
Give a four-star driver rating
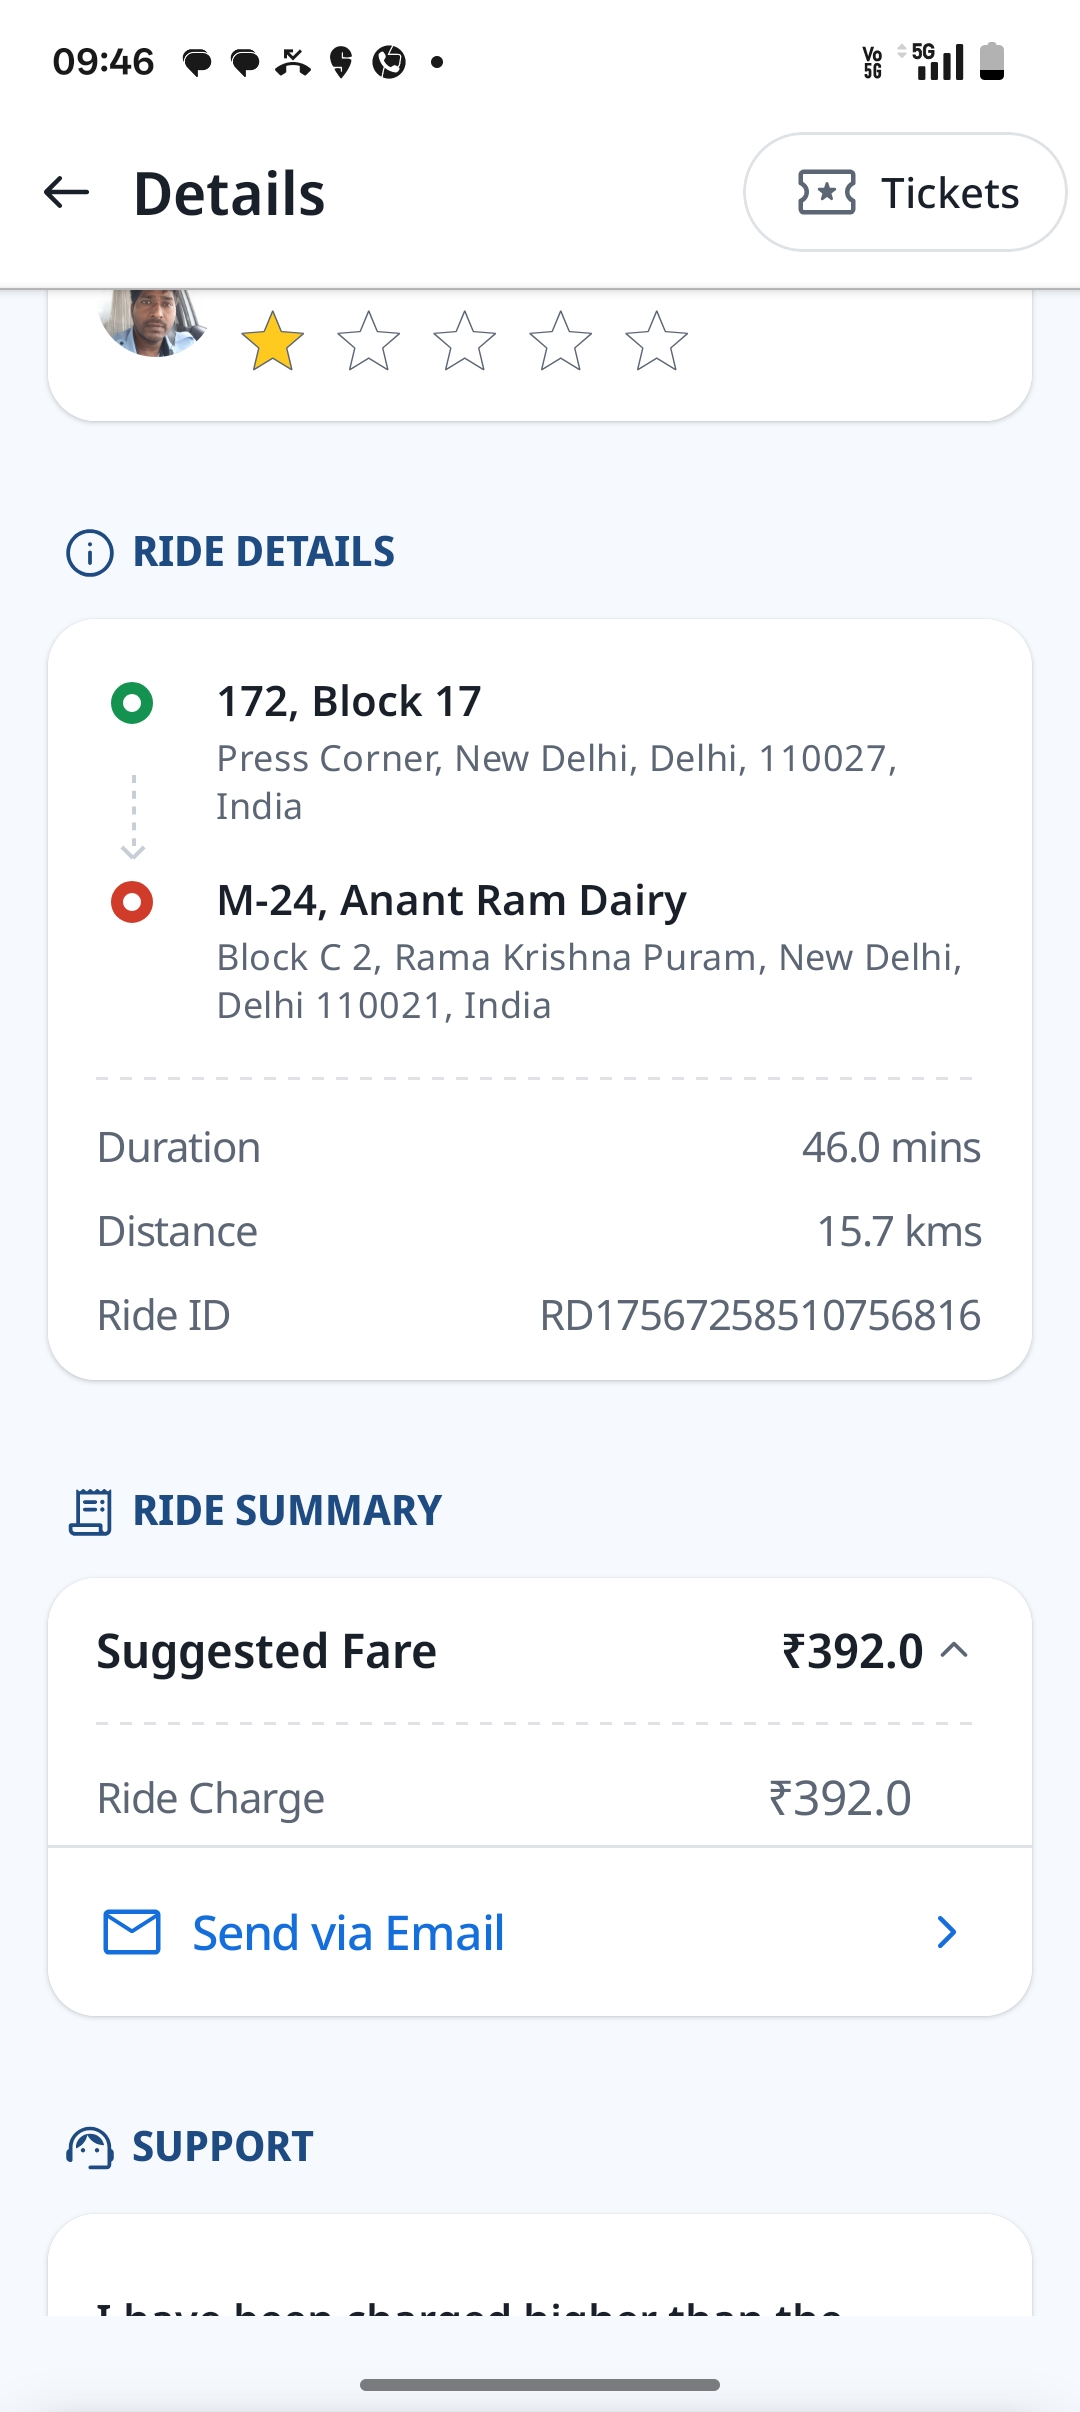[x=560, y=341]
